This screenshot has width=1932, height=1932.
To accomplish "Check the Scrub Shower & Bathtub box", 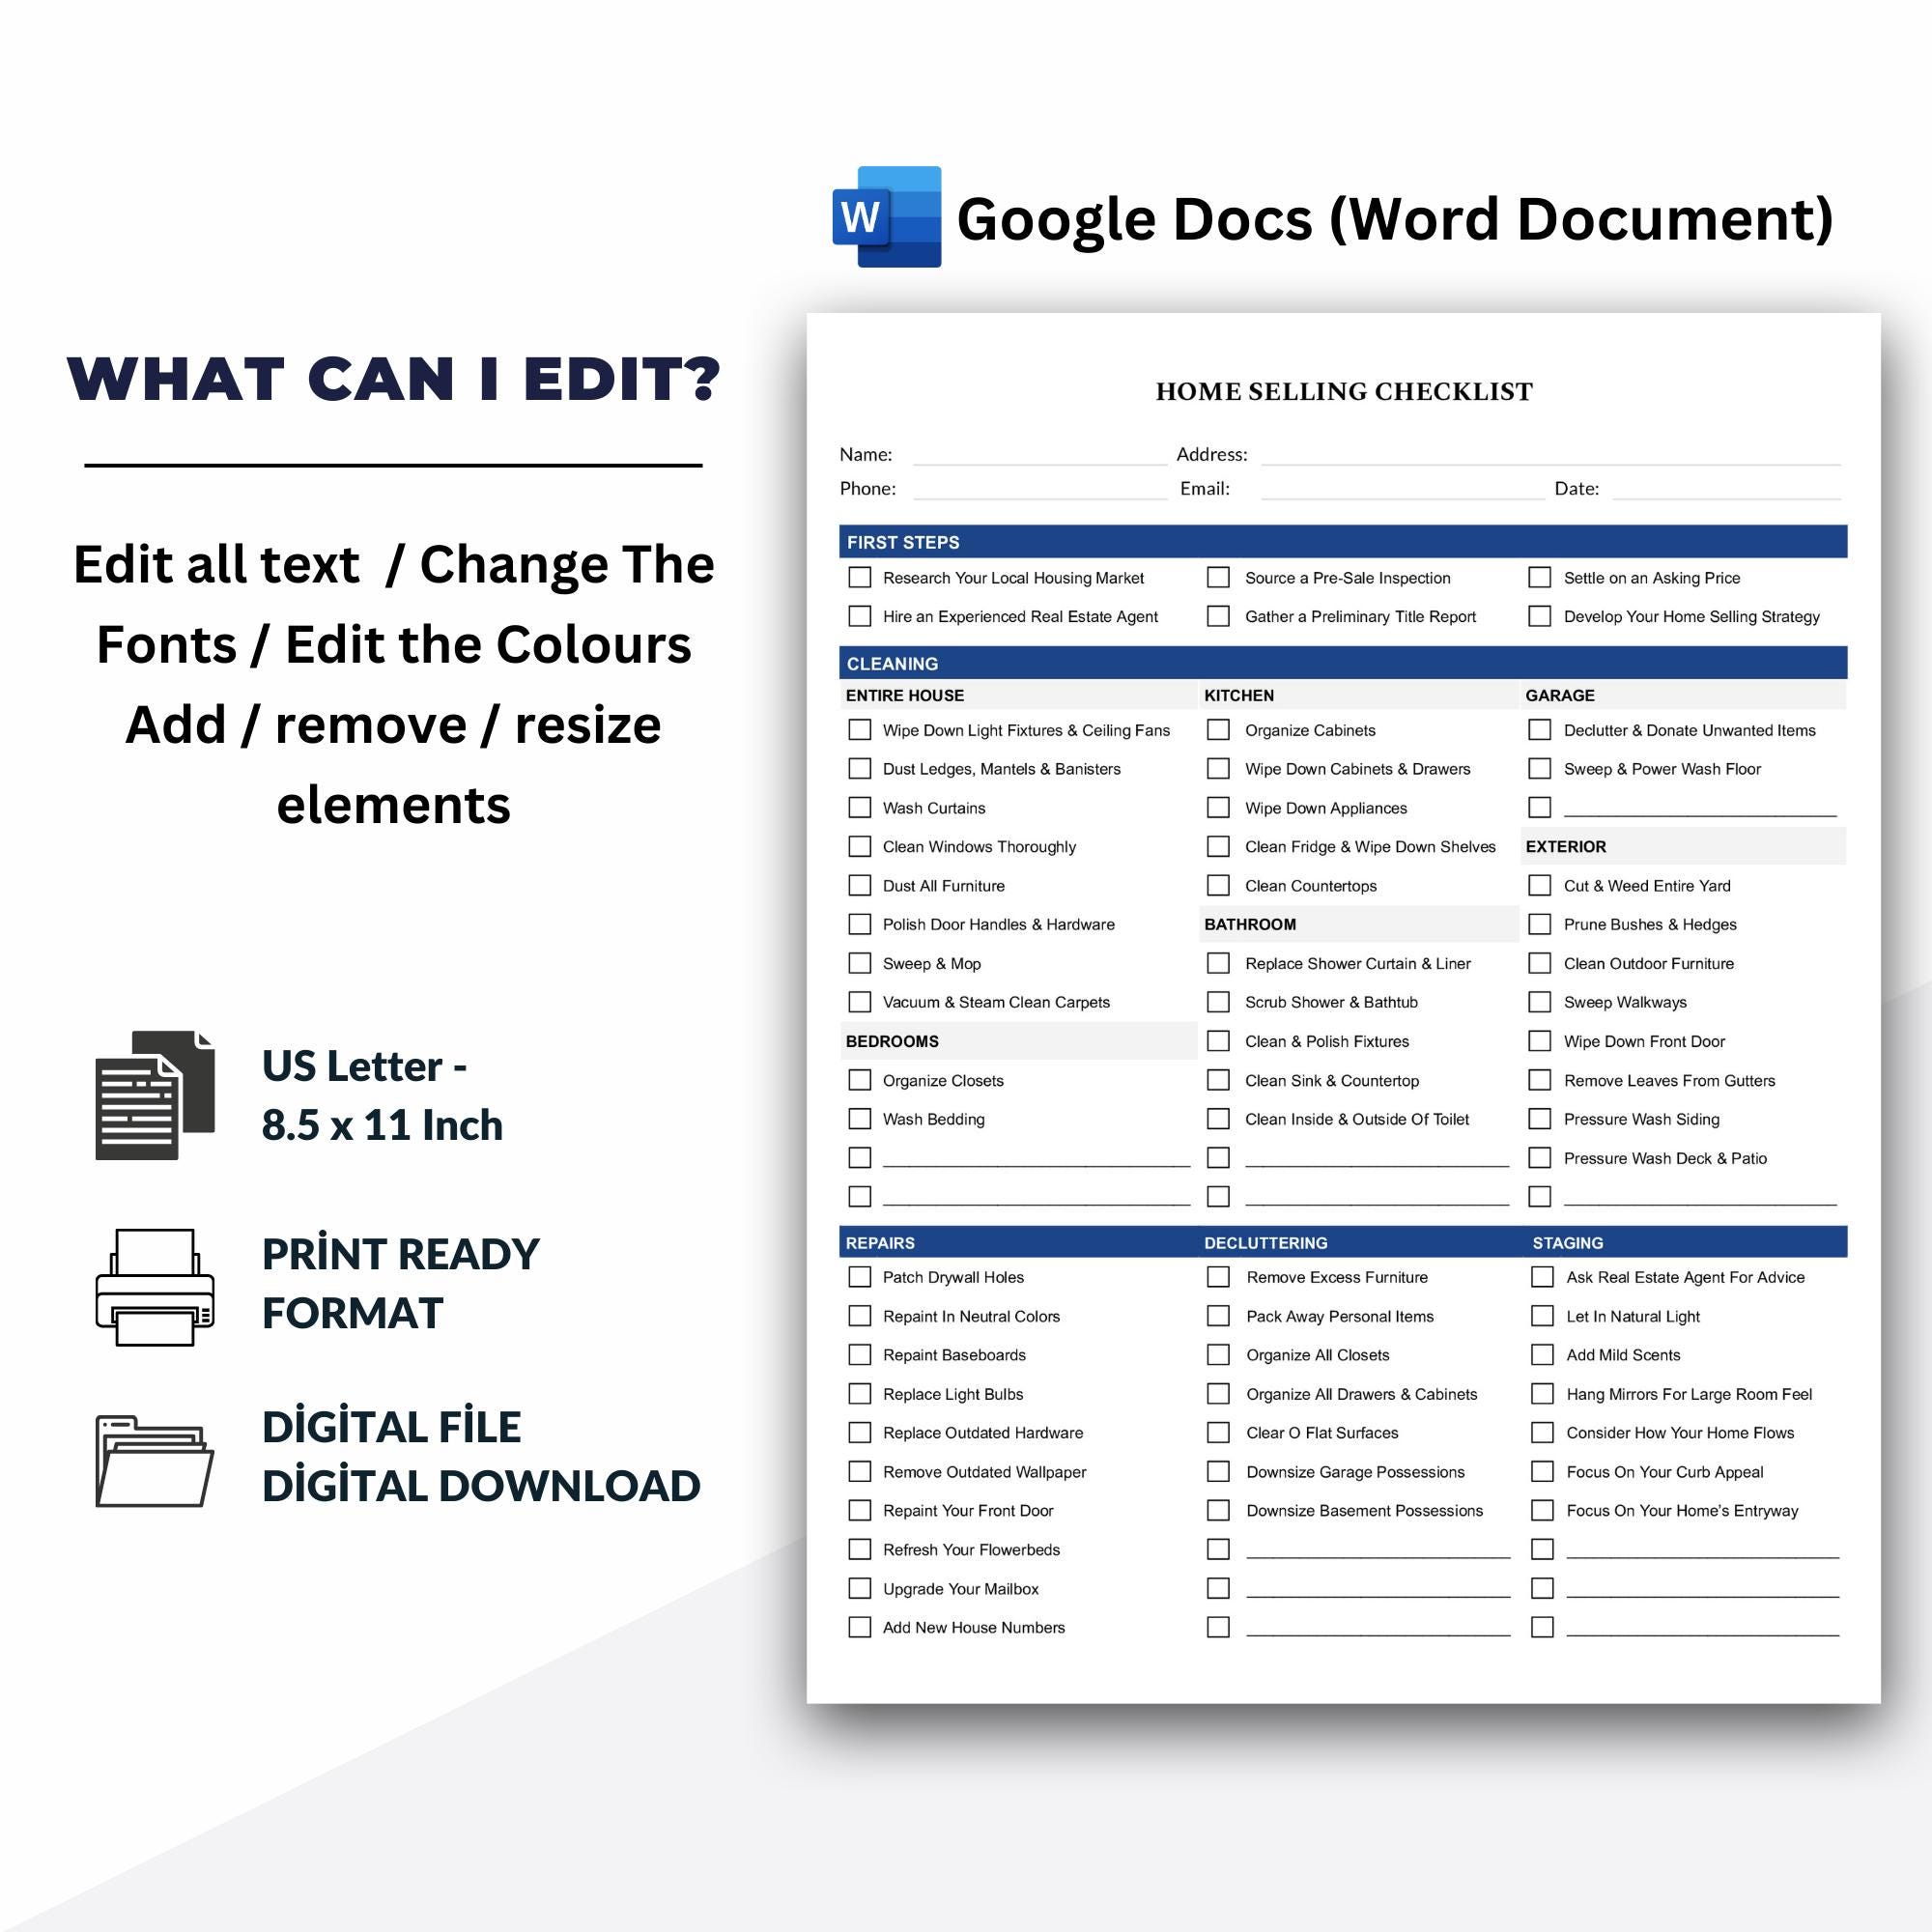I will tap(1218, 1002).
